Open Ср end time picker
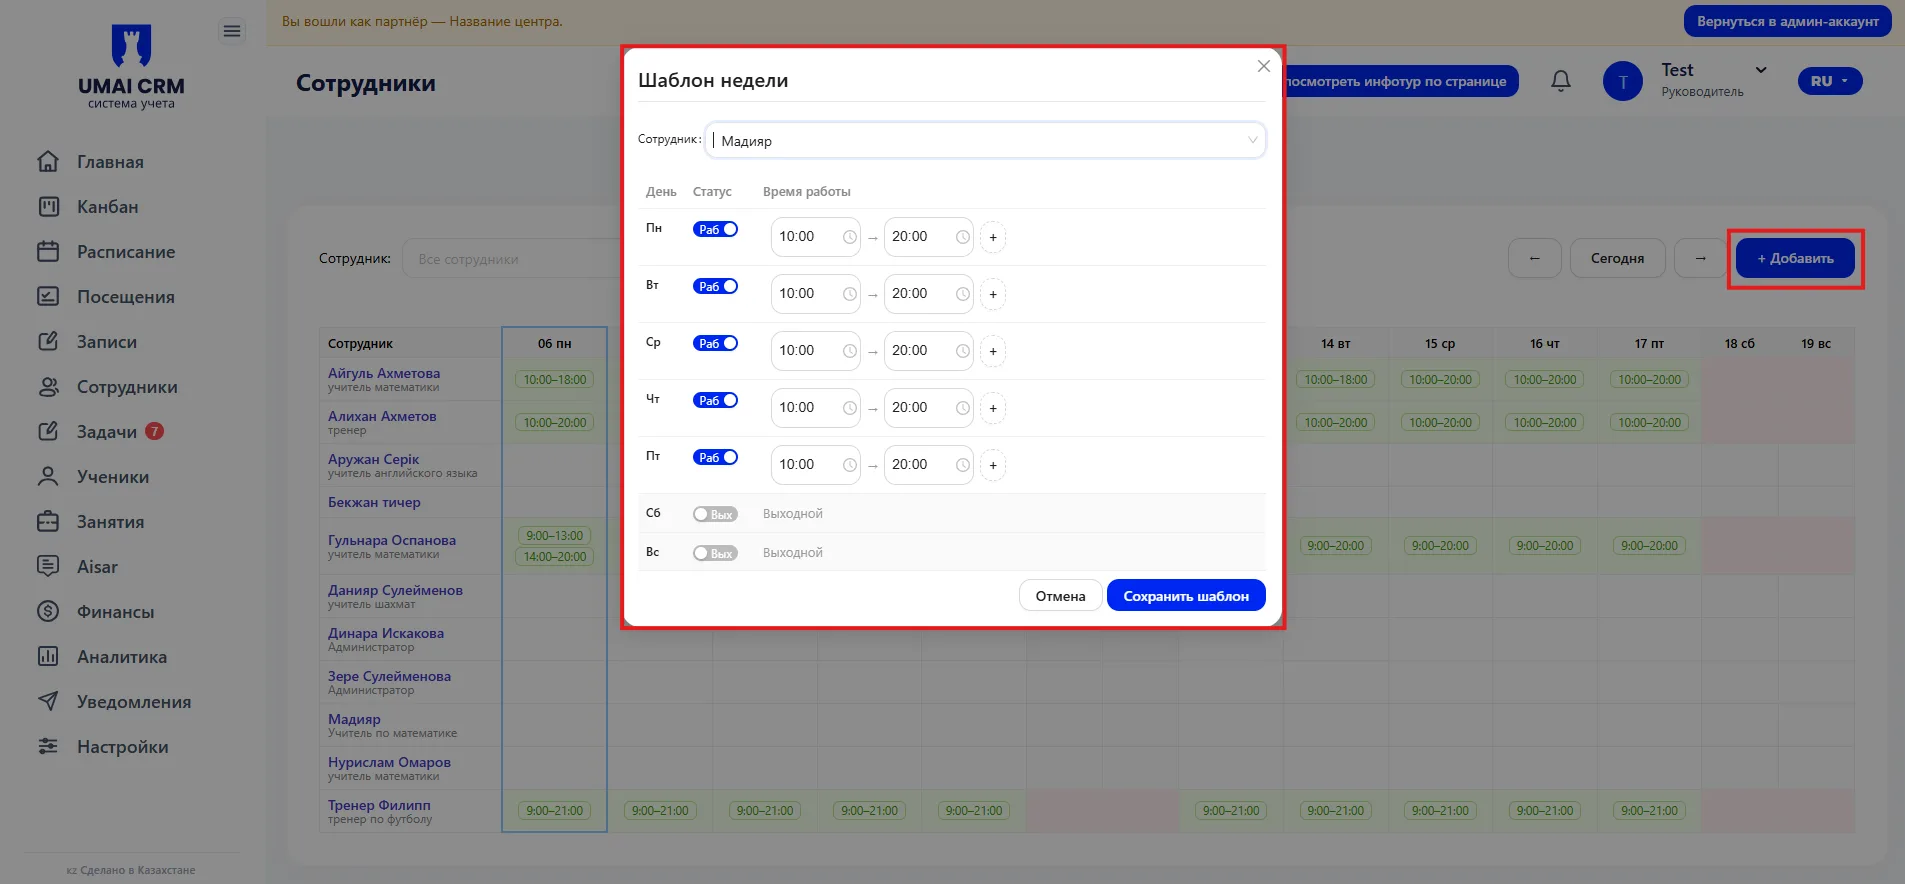Screen dimensions: 1905x884 (x=929, y=351)
